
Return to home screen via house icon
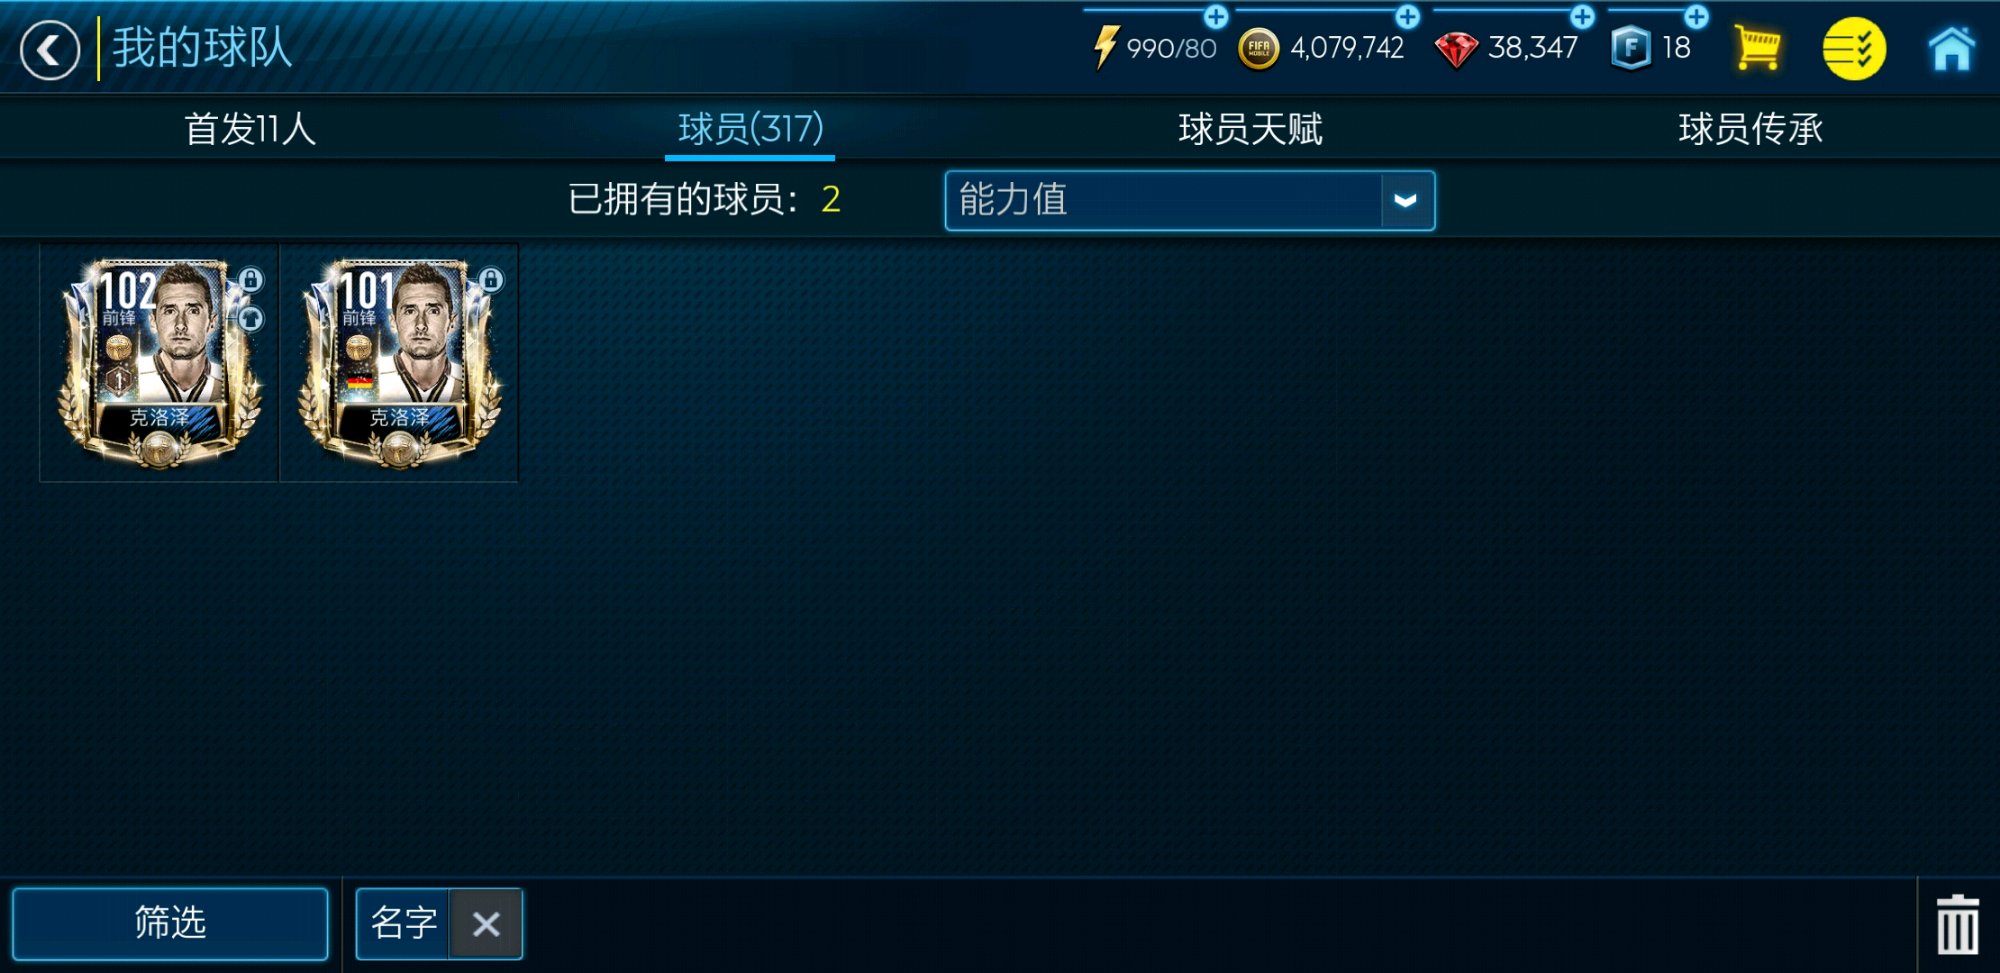pos(1952,48)
